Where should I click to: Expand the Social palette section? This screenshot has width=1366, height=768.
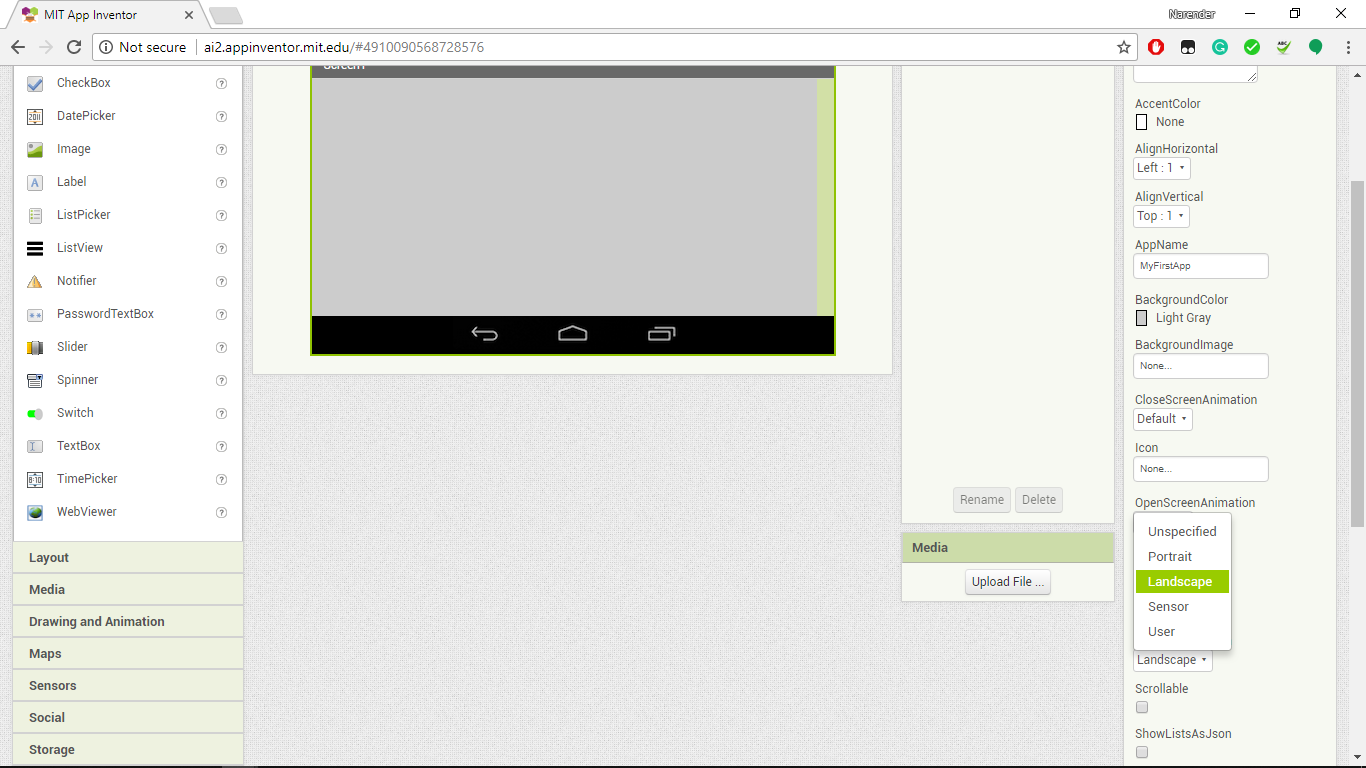click(x=128, y=718)
